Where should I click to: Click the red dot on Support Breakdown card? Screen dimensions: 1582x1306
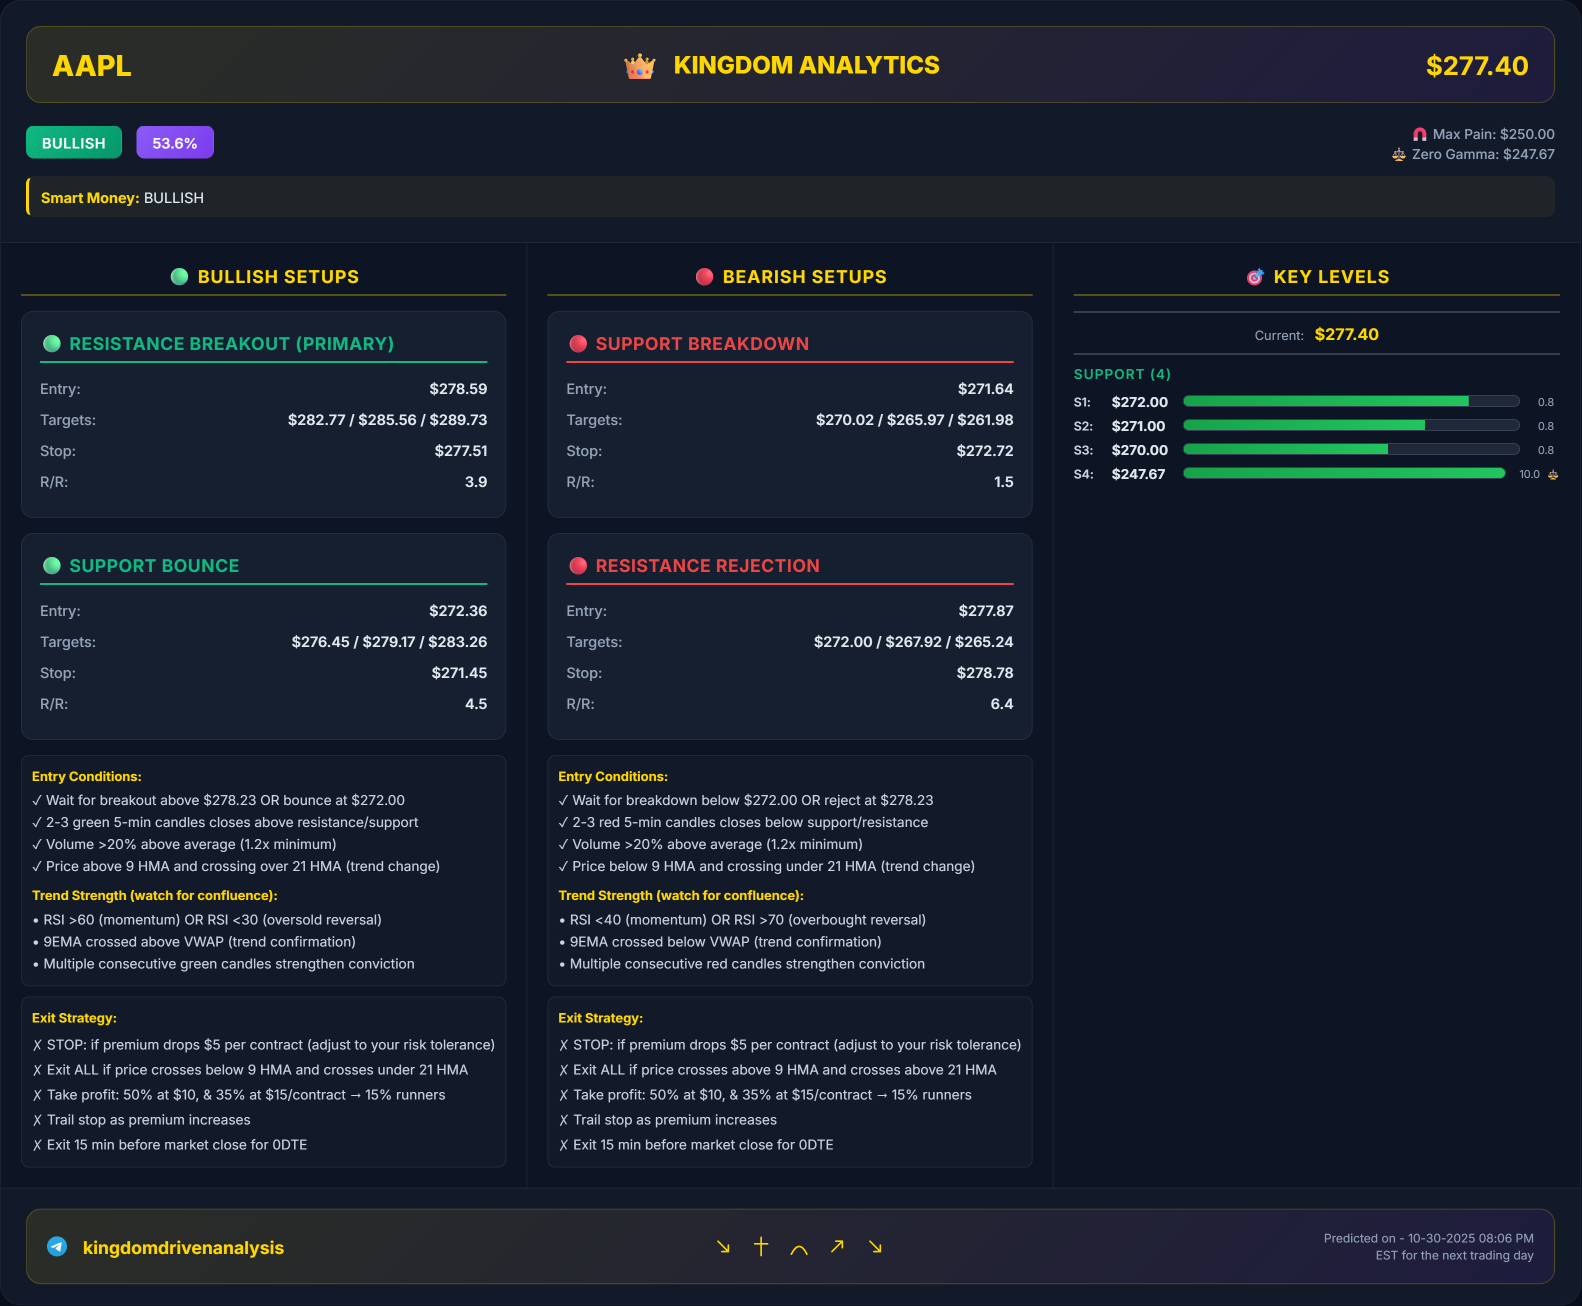point(578,344)
